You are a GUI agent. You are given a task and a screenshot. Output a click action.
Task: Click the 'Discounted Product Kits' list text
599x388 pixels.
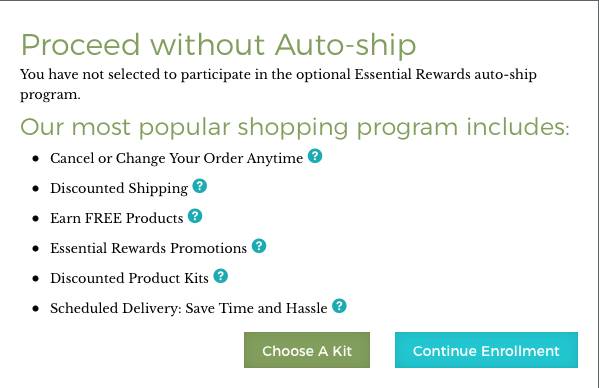coord(129,278)
